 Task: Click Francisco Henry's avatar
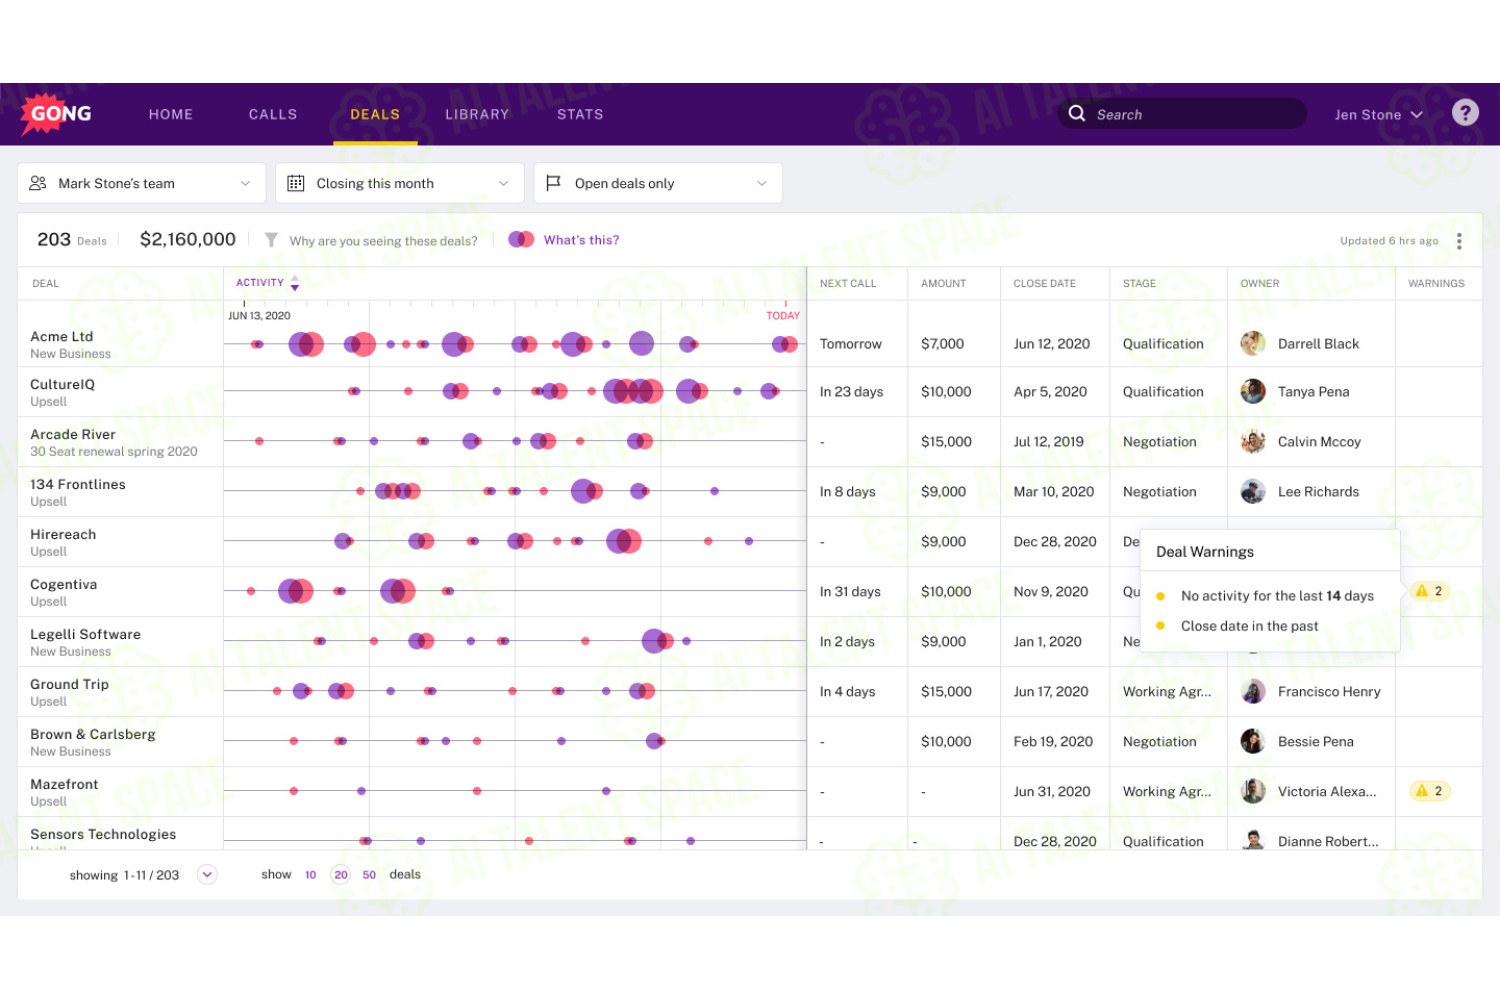coord(1253,691)
